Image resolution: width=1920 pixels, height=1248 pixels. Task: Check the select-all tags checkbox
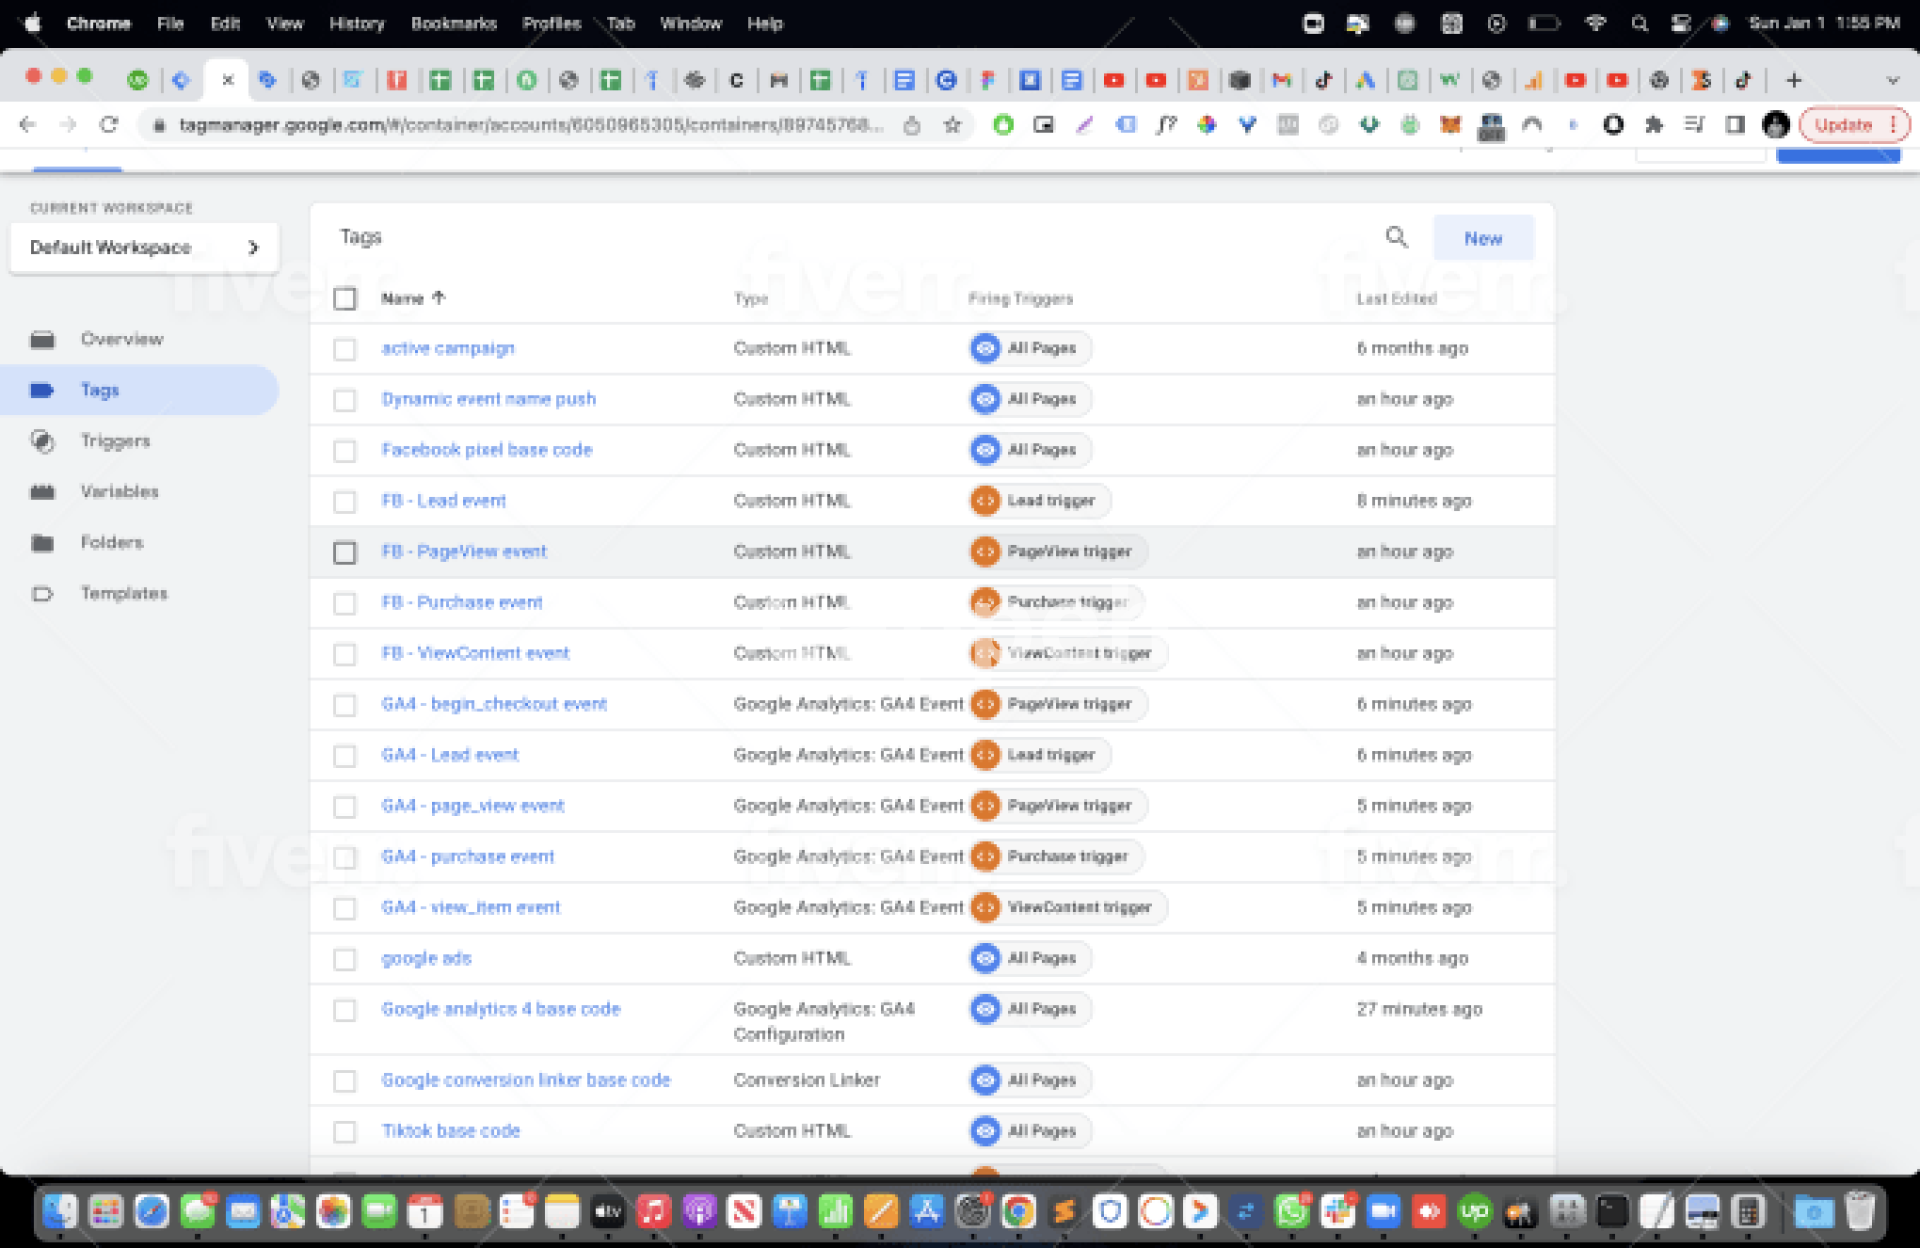pyautogui.click(x=345, y=298)
